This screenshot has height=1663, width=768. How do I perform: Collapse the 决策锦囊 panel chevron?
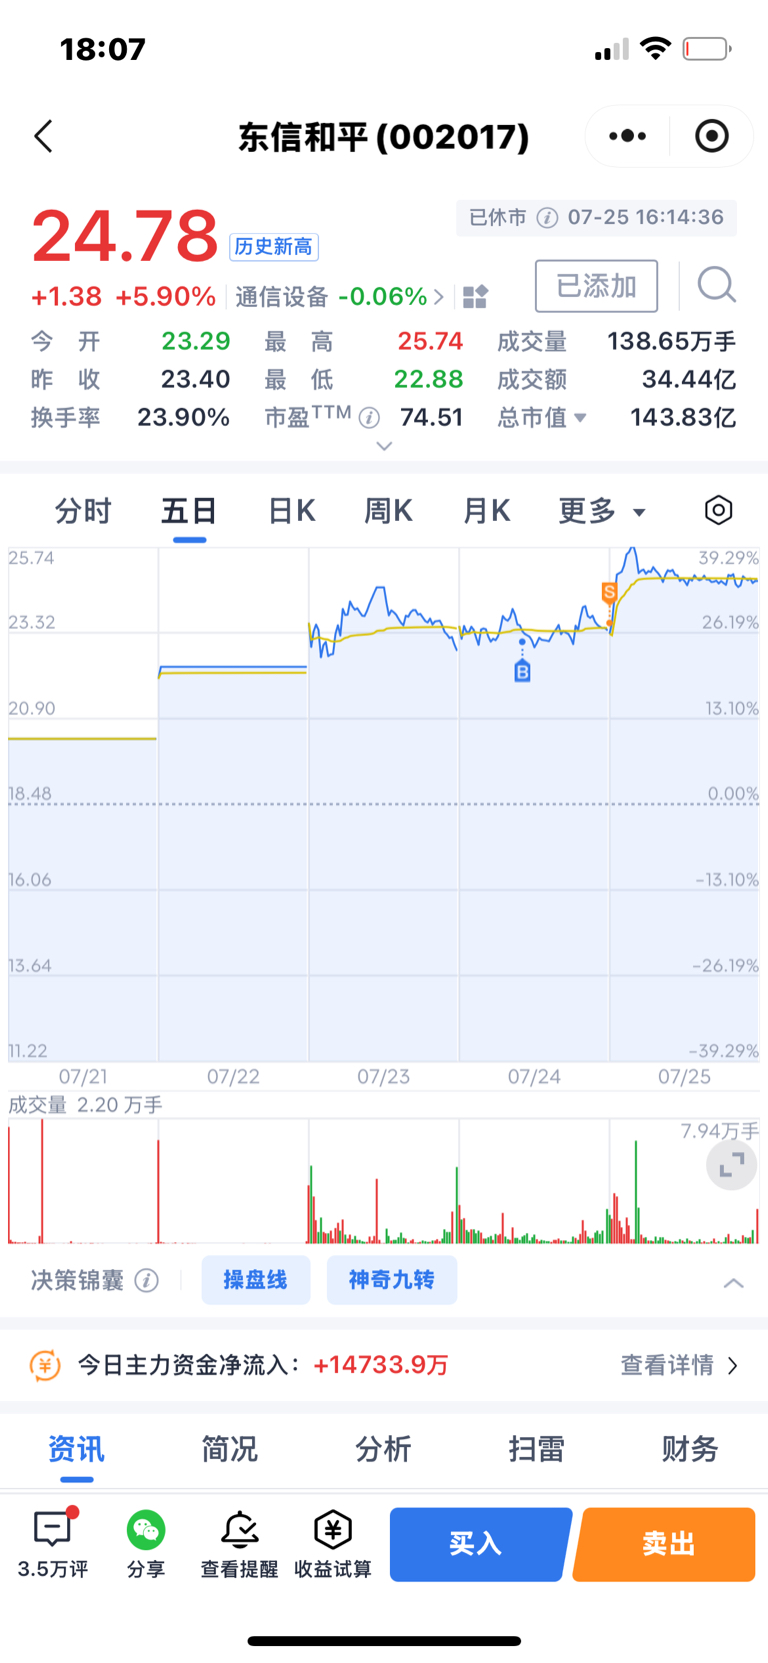pyautogui.click(x=733, y=1282)
